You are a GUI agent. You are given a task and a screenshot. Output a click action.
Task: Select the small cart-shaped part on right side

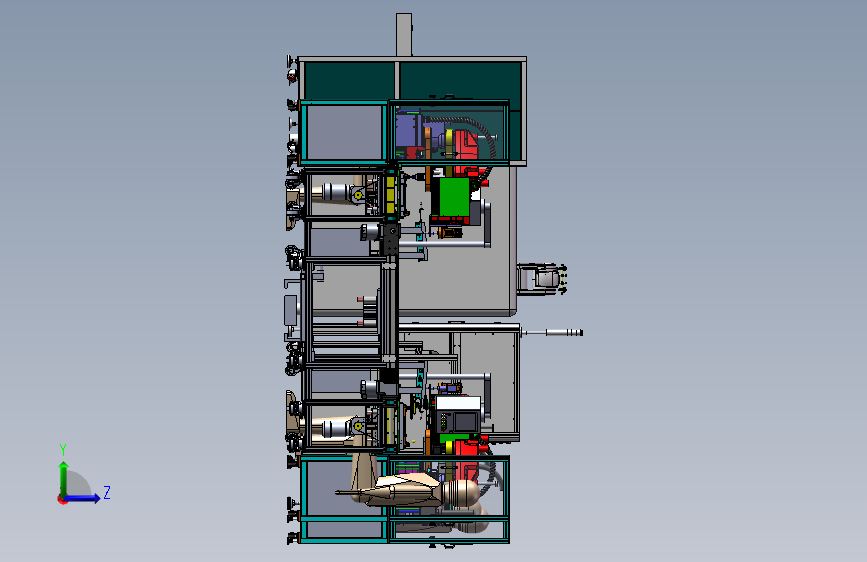(x=542, y=279)
